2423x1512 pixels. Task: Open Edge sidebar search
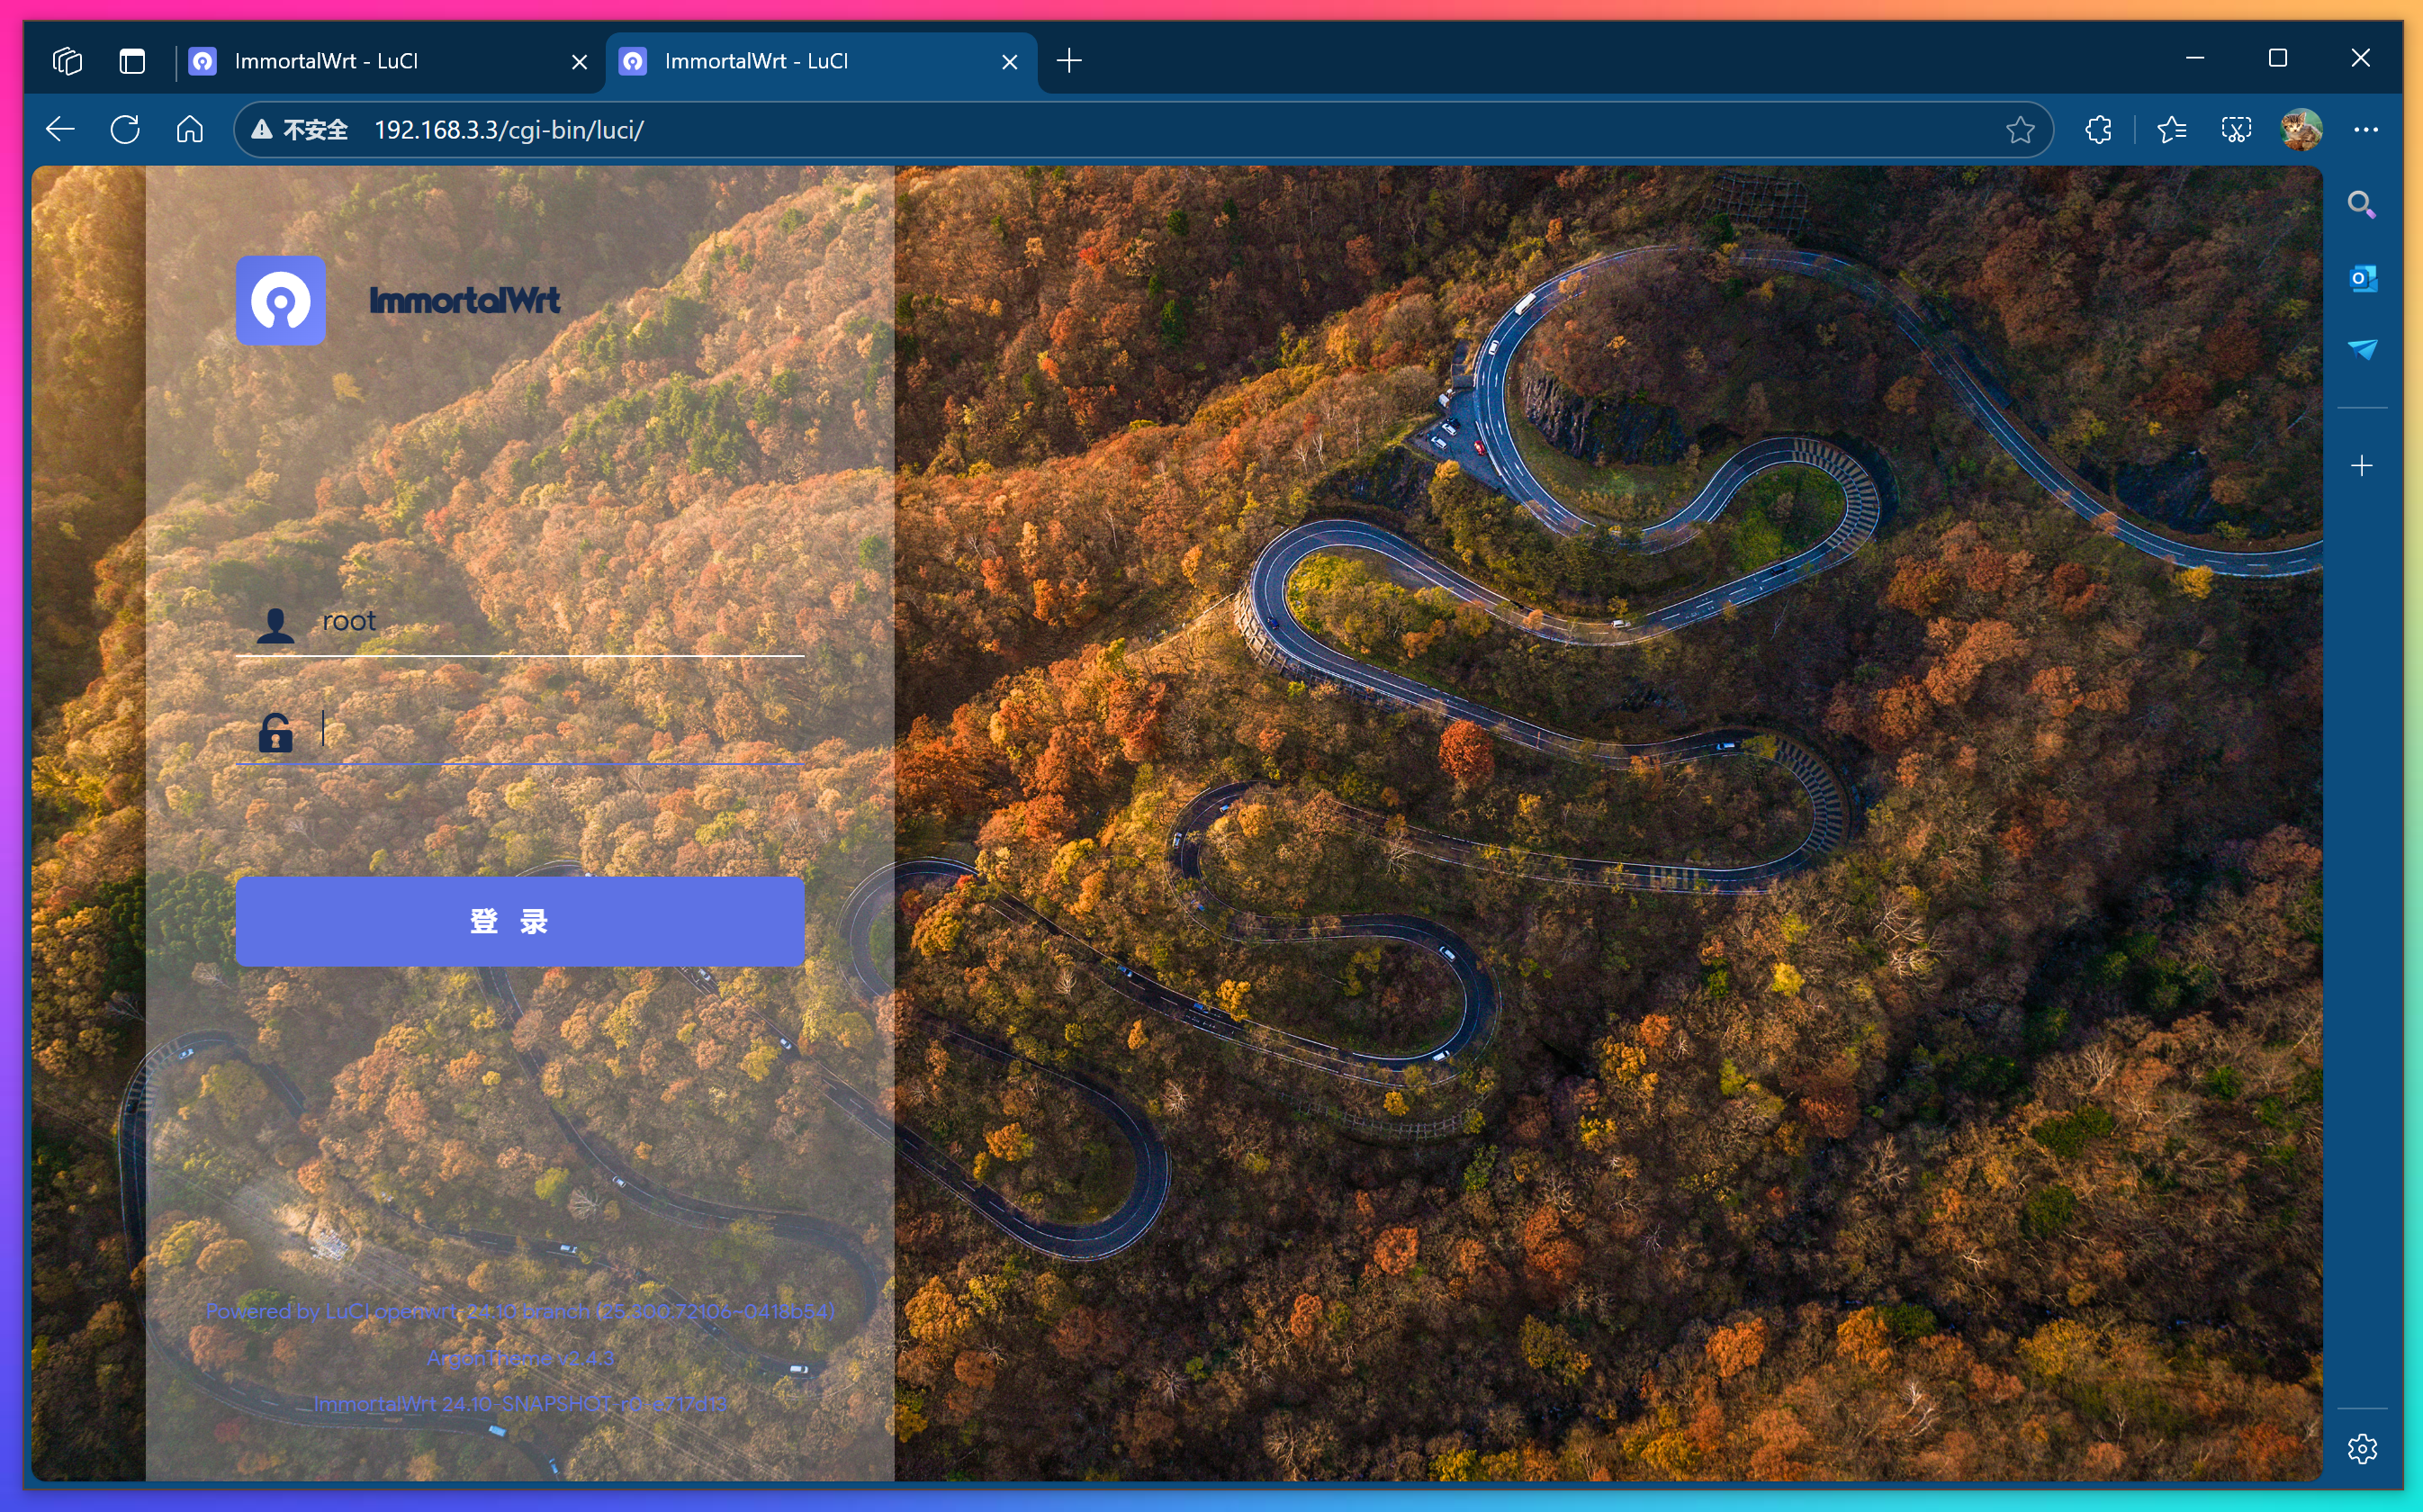tap(2362, 205)
